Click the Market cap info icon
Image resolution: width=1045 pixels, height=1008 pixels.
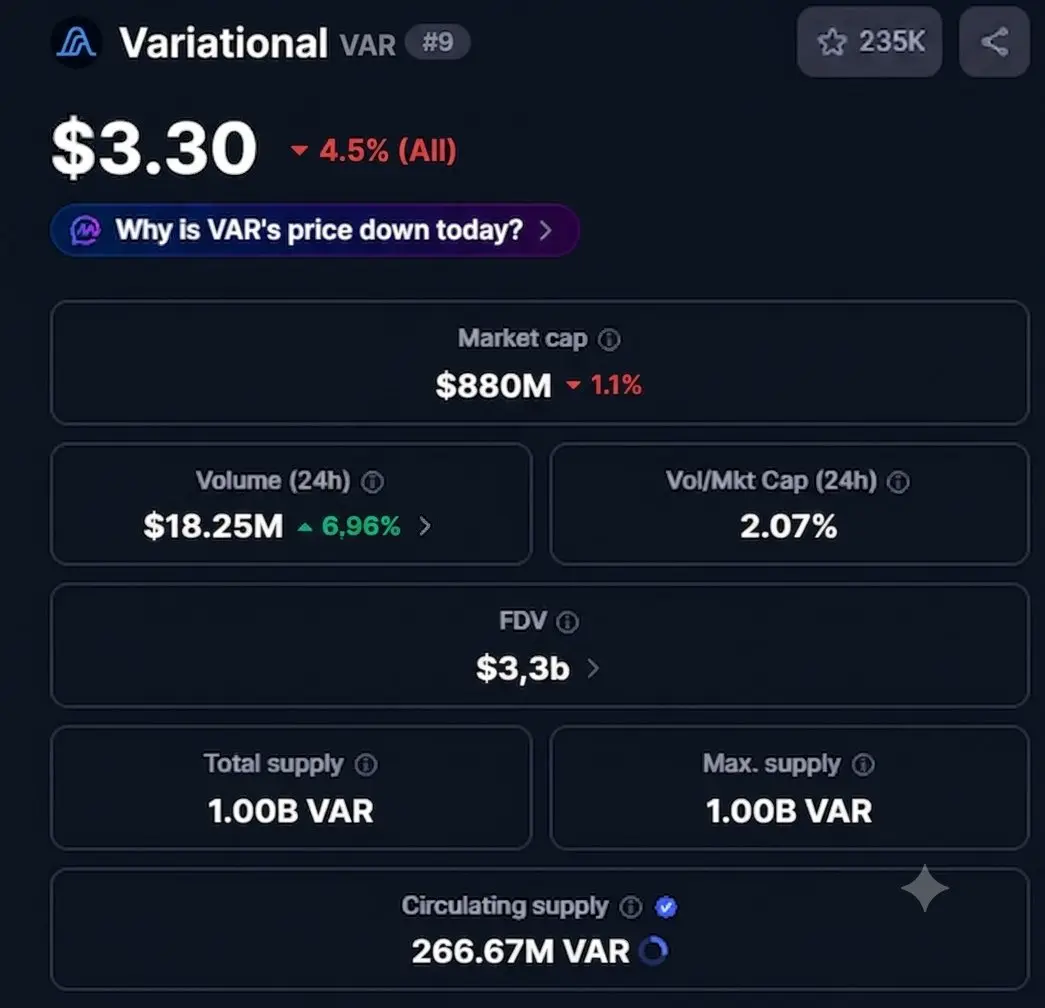(x=608, y=339)
